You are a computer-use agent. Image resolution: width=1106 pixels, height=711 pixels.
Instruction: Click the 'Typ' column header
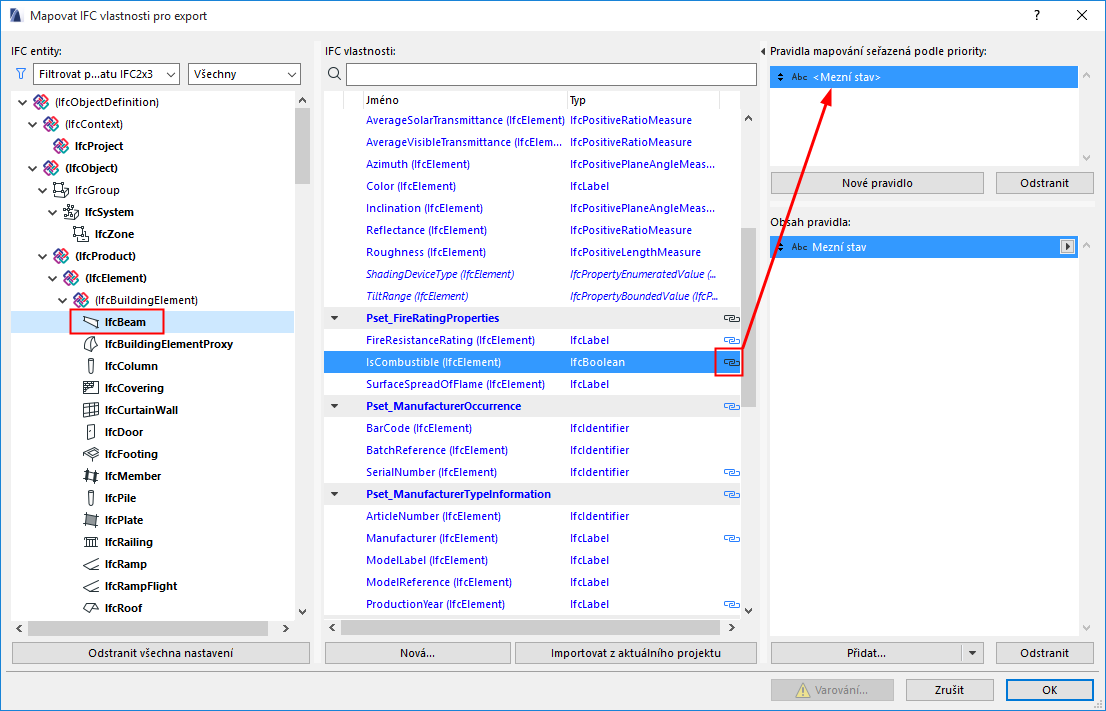(x=643, y=100)
